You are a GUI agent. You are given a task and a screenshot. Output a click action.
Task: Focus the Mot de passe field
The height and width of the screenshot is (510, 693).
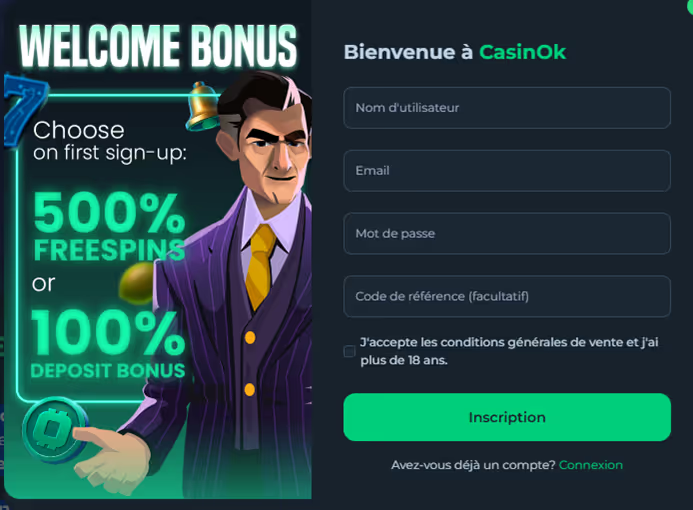coord(507,233)
